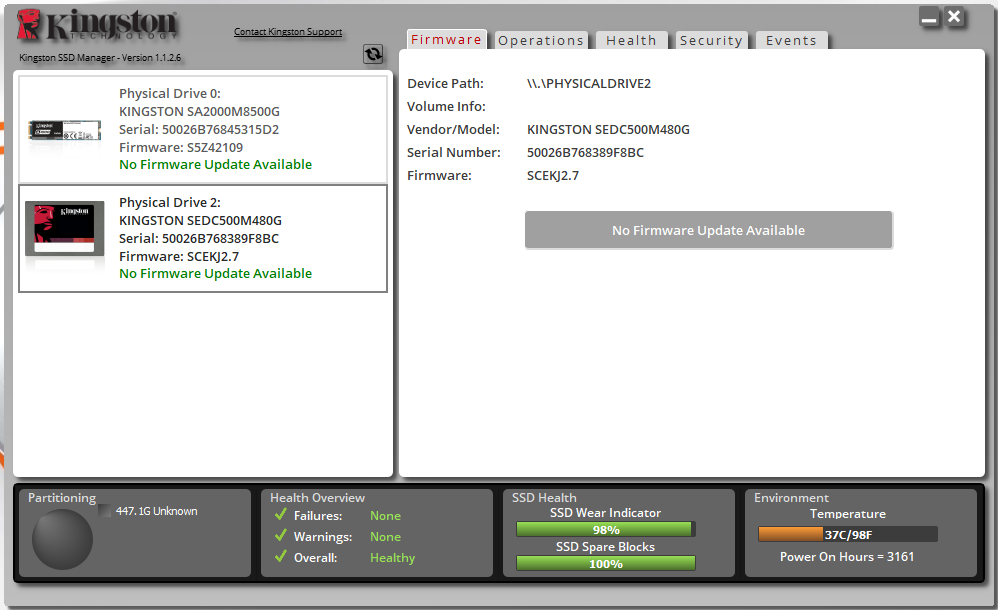Viewport: 998px width, 610px height.
Task: Click green update status under Drive 2
Action: pos(215,273)
